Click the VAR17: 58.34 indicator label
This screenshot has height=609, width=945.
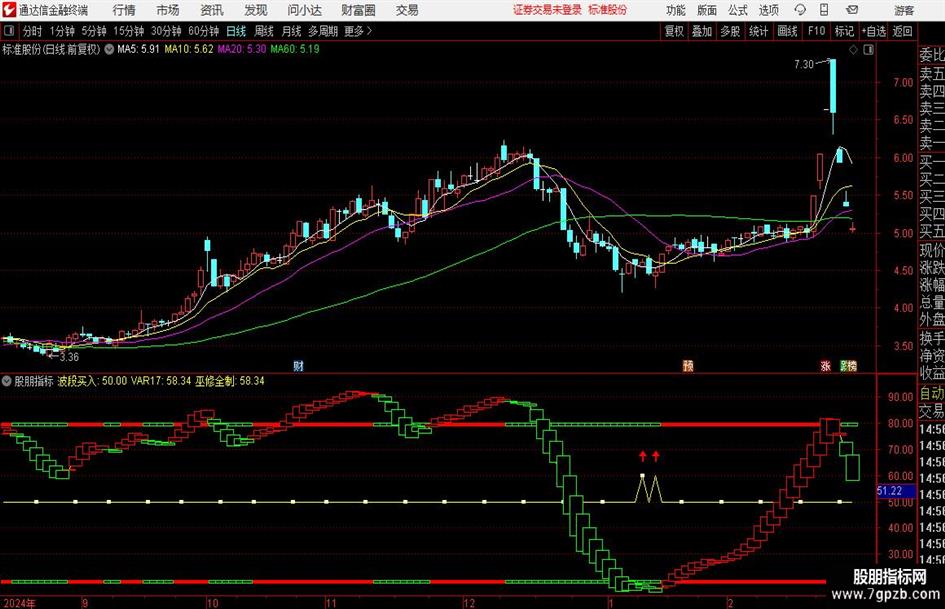(161, 381)
